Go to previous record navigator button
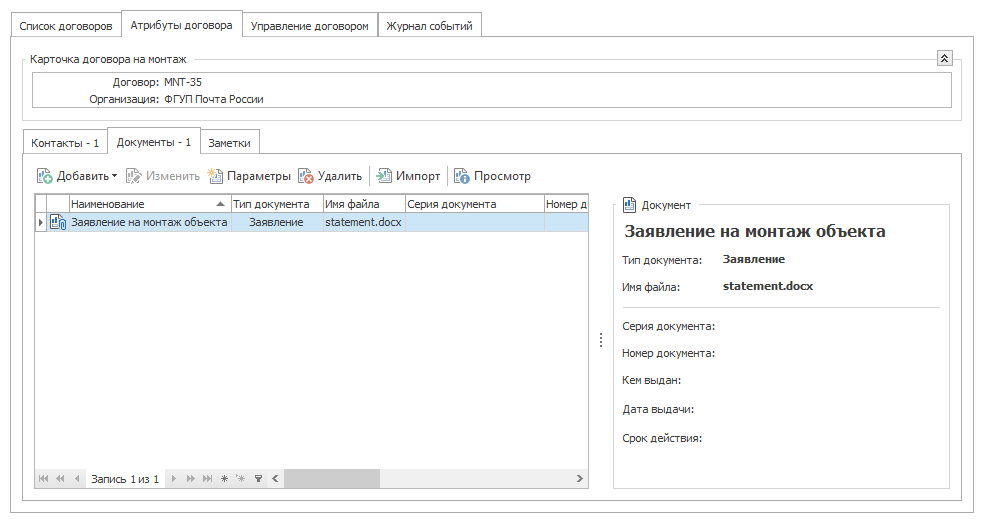Image resolution: width=984 pixels, height=523 pixels. coord(77,478)
